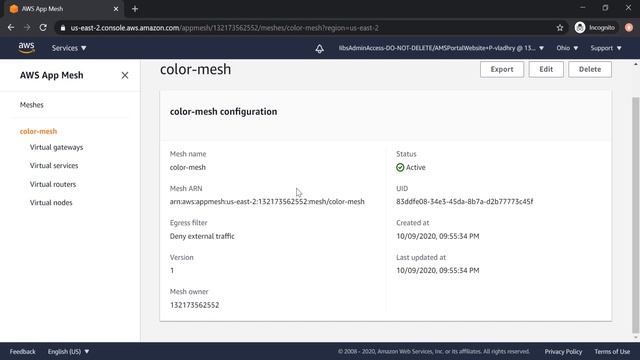
Task: Click the AWS logo home icon
Action: (x=27, y=48)
